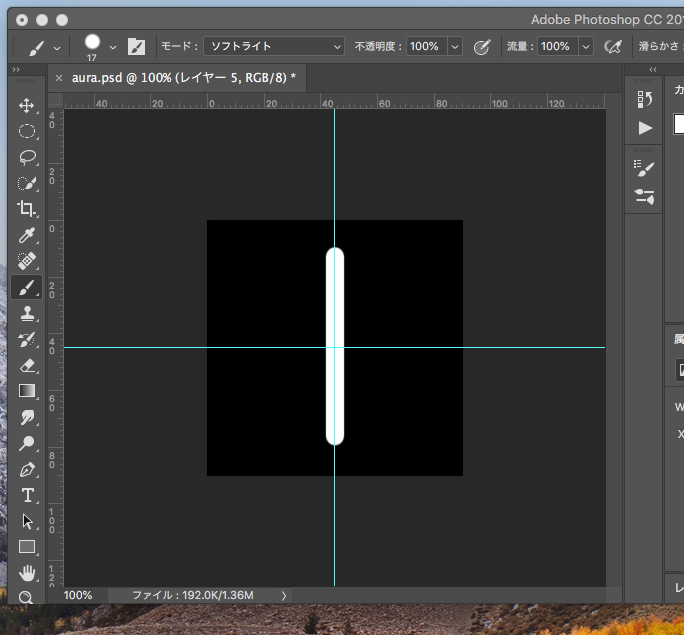Toggle pressure for opacity
Viewport: 684px width, 635px height.
click(x=482, y=47)
